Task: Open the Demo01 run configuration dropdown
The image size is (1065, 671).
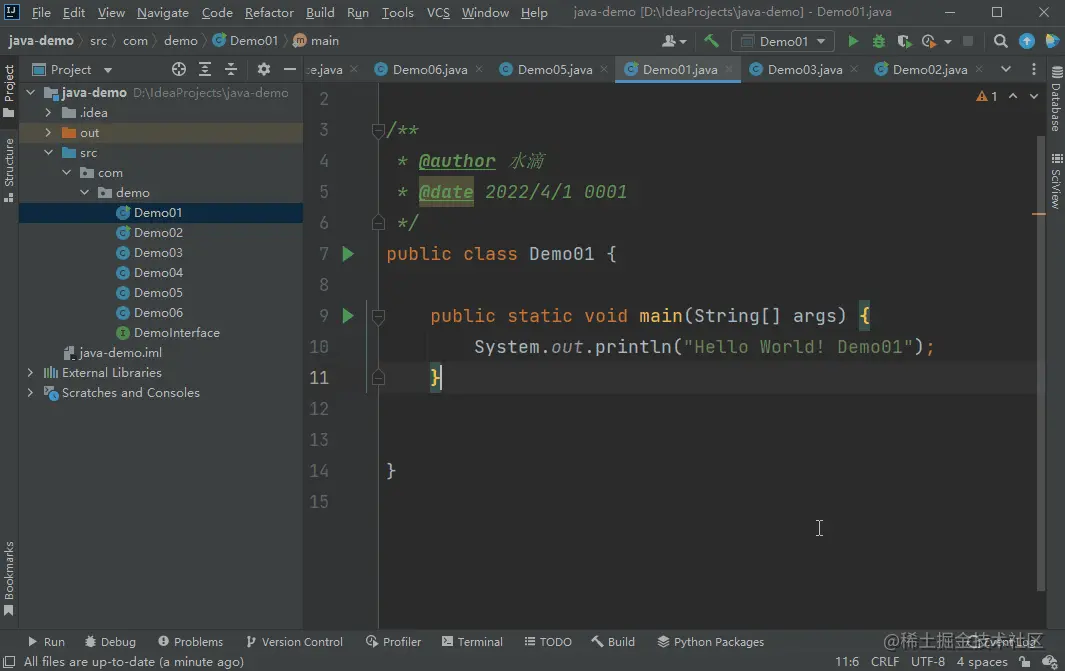Action: click(x=783, y=41)
